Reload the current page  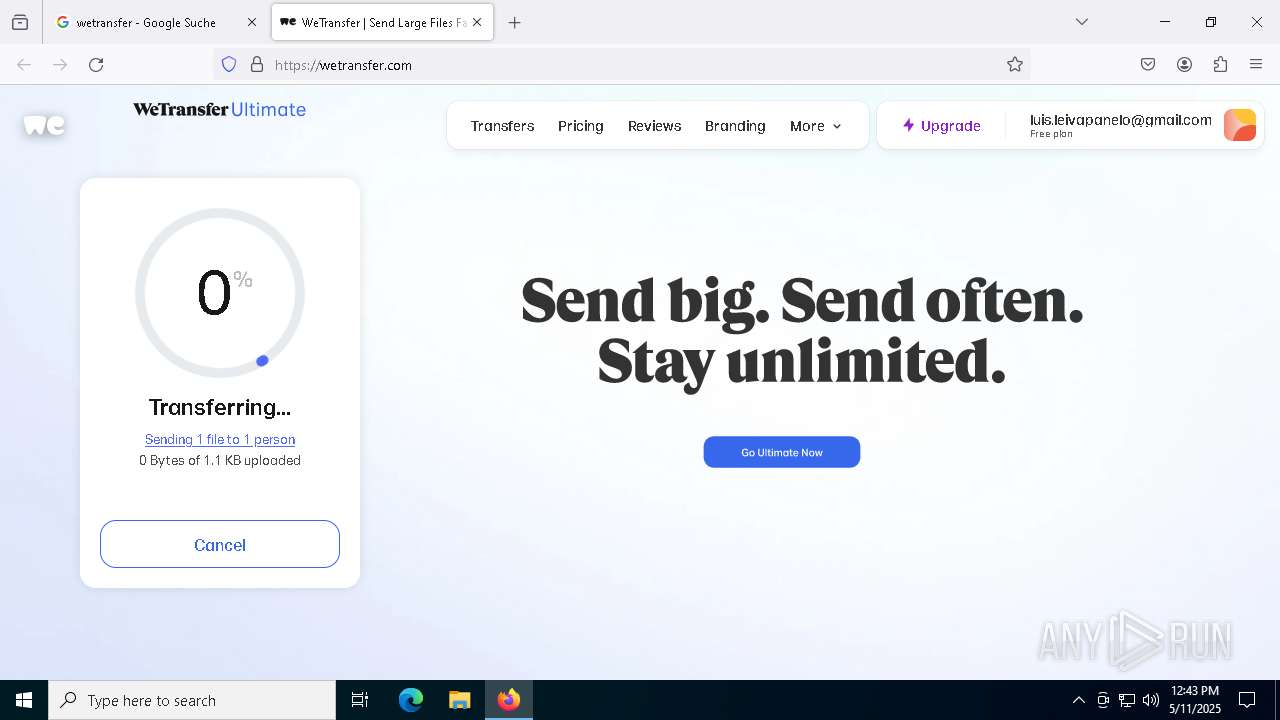click(x=96, y=65)
